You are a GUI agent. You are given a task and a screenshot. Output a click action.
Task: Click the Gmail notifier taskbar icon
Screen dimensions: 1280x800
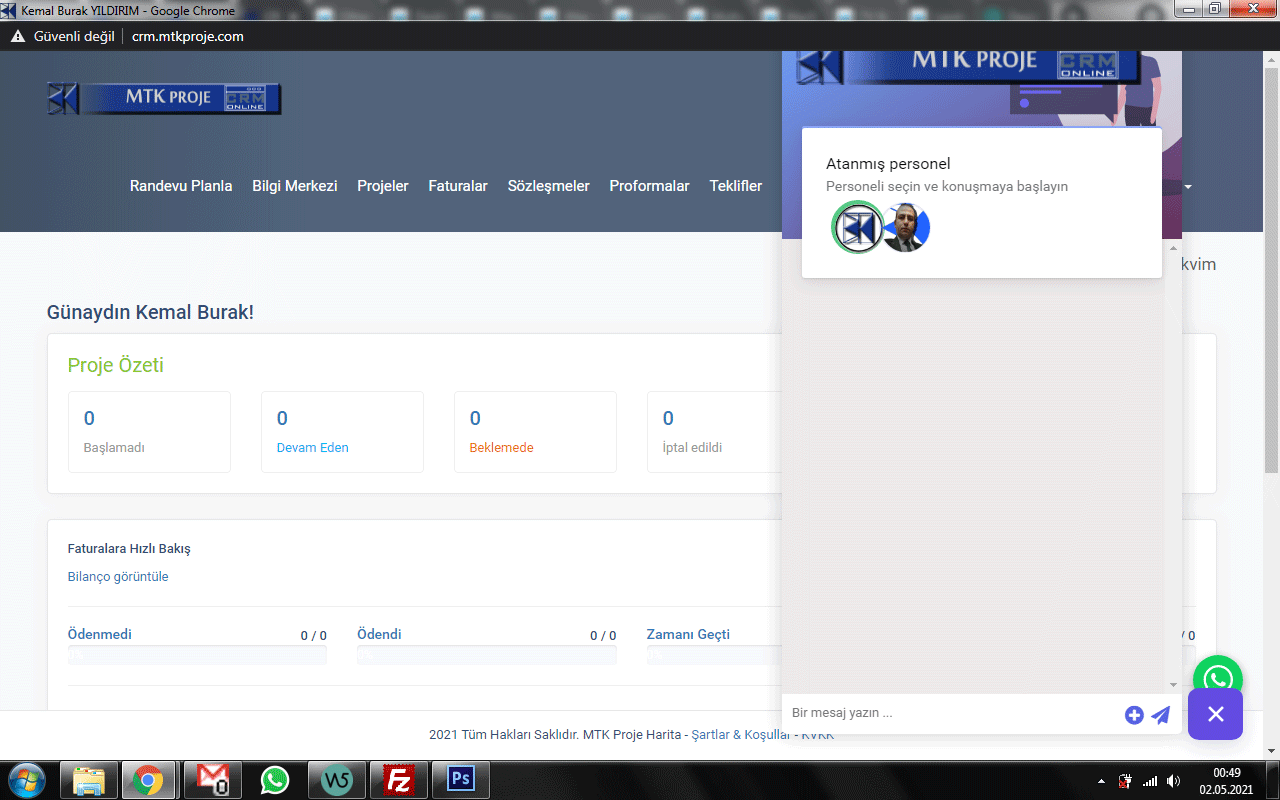pos(213,779)
